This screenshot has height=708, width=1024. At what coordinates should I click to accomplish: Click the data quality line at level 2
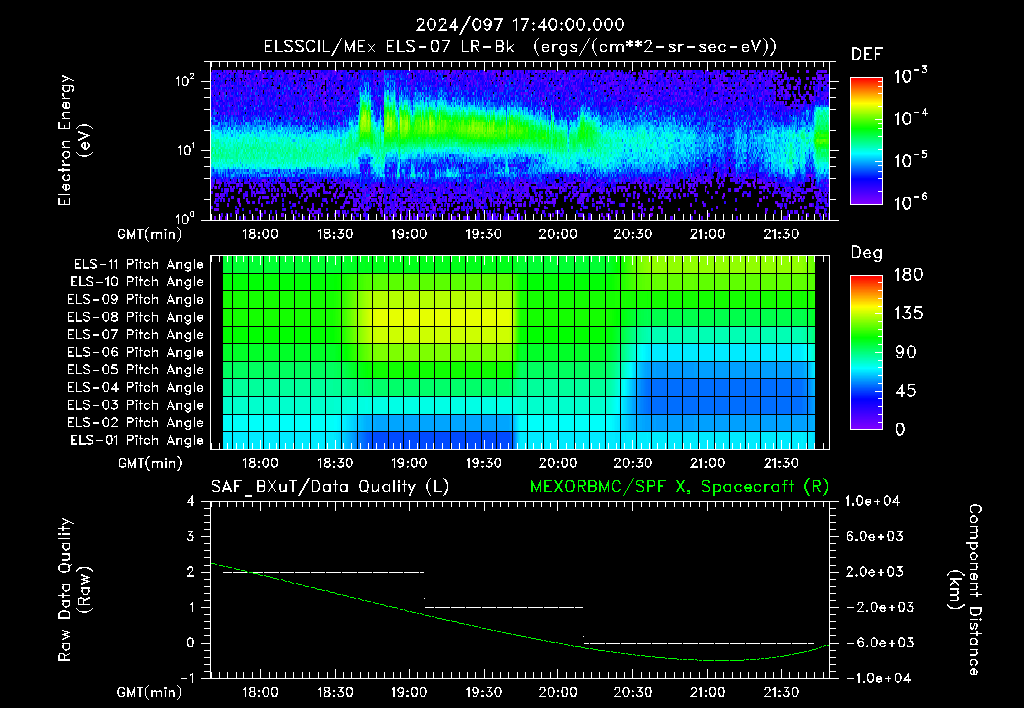[x=323, y=572]
